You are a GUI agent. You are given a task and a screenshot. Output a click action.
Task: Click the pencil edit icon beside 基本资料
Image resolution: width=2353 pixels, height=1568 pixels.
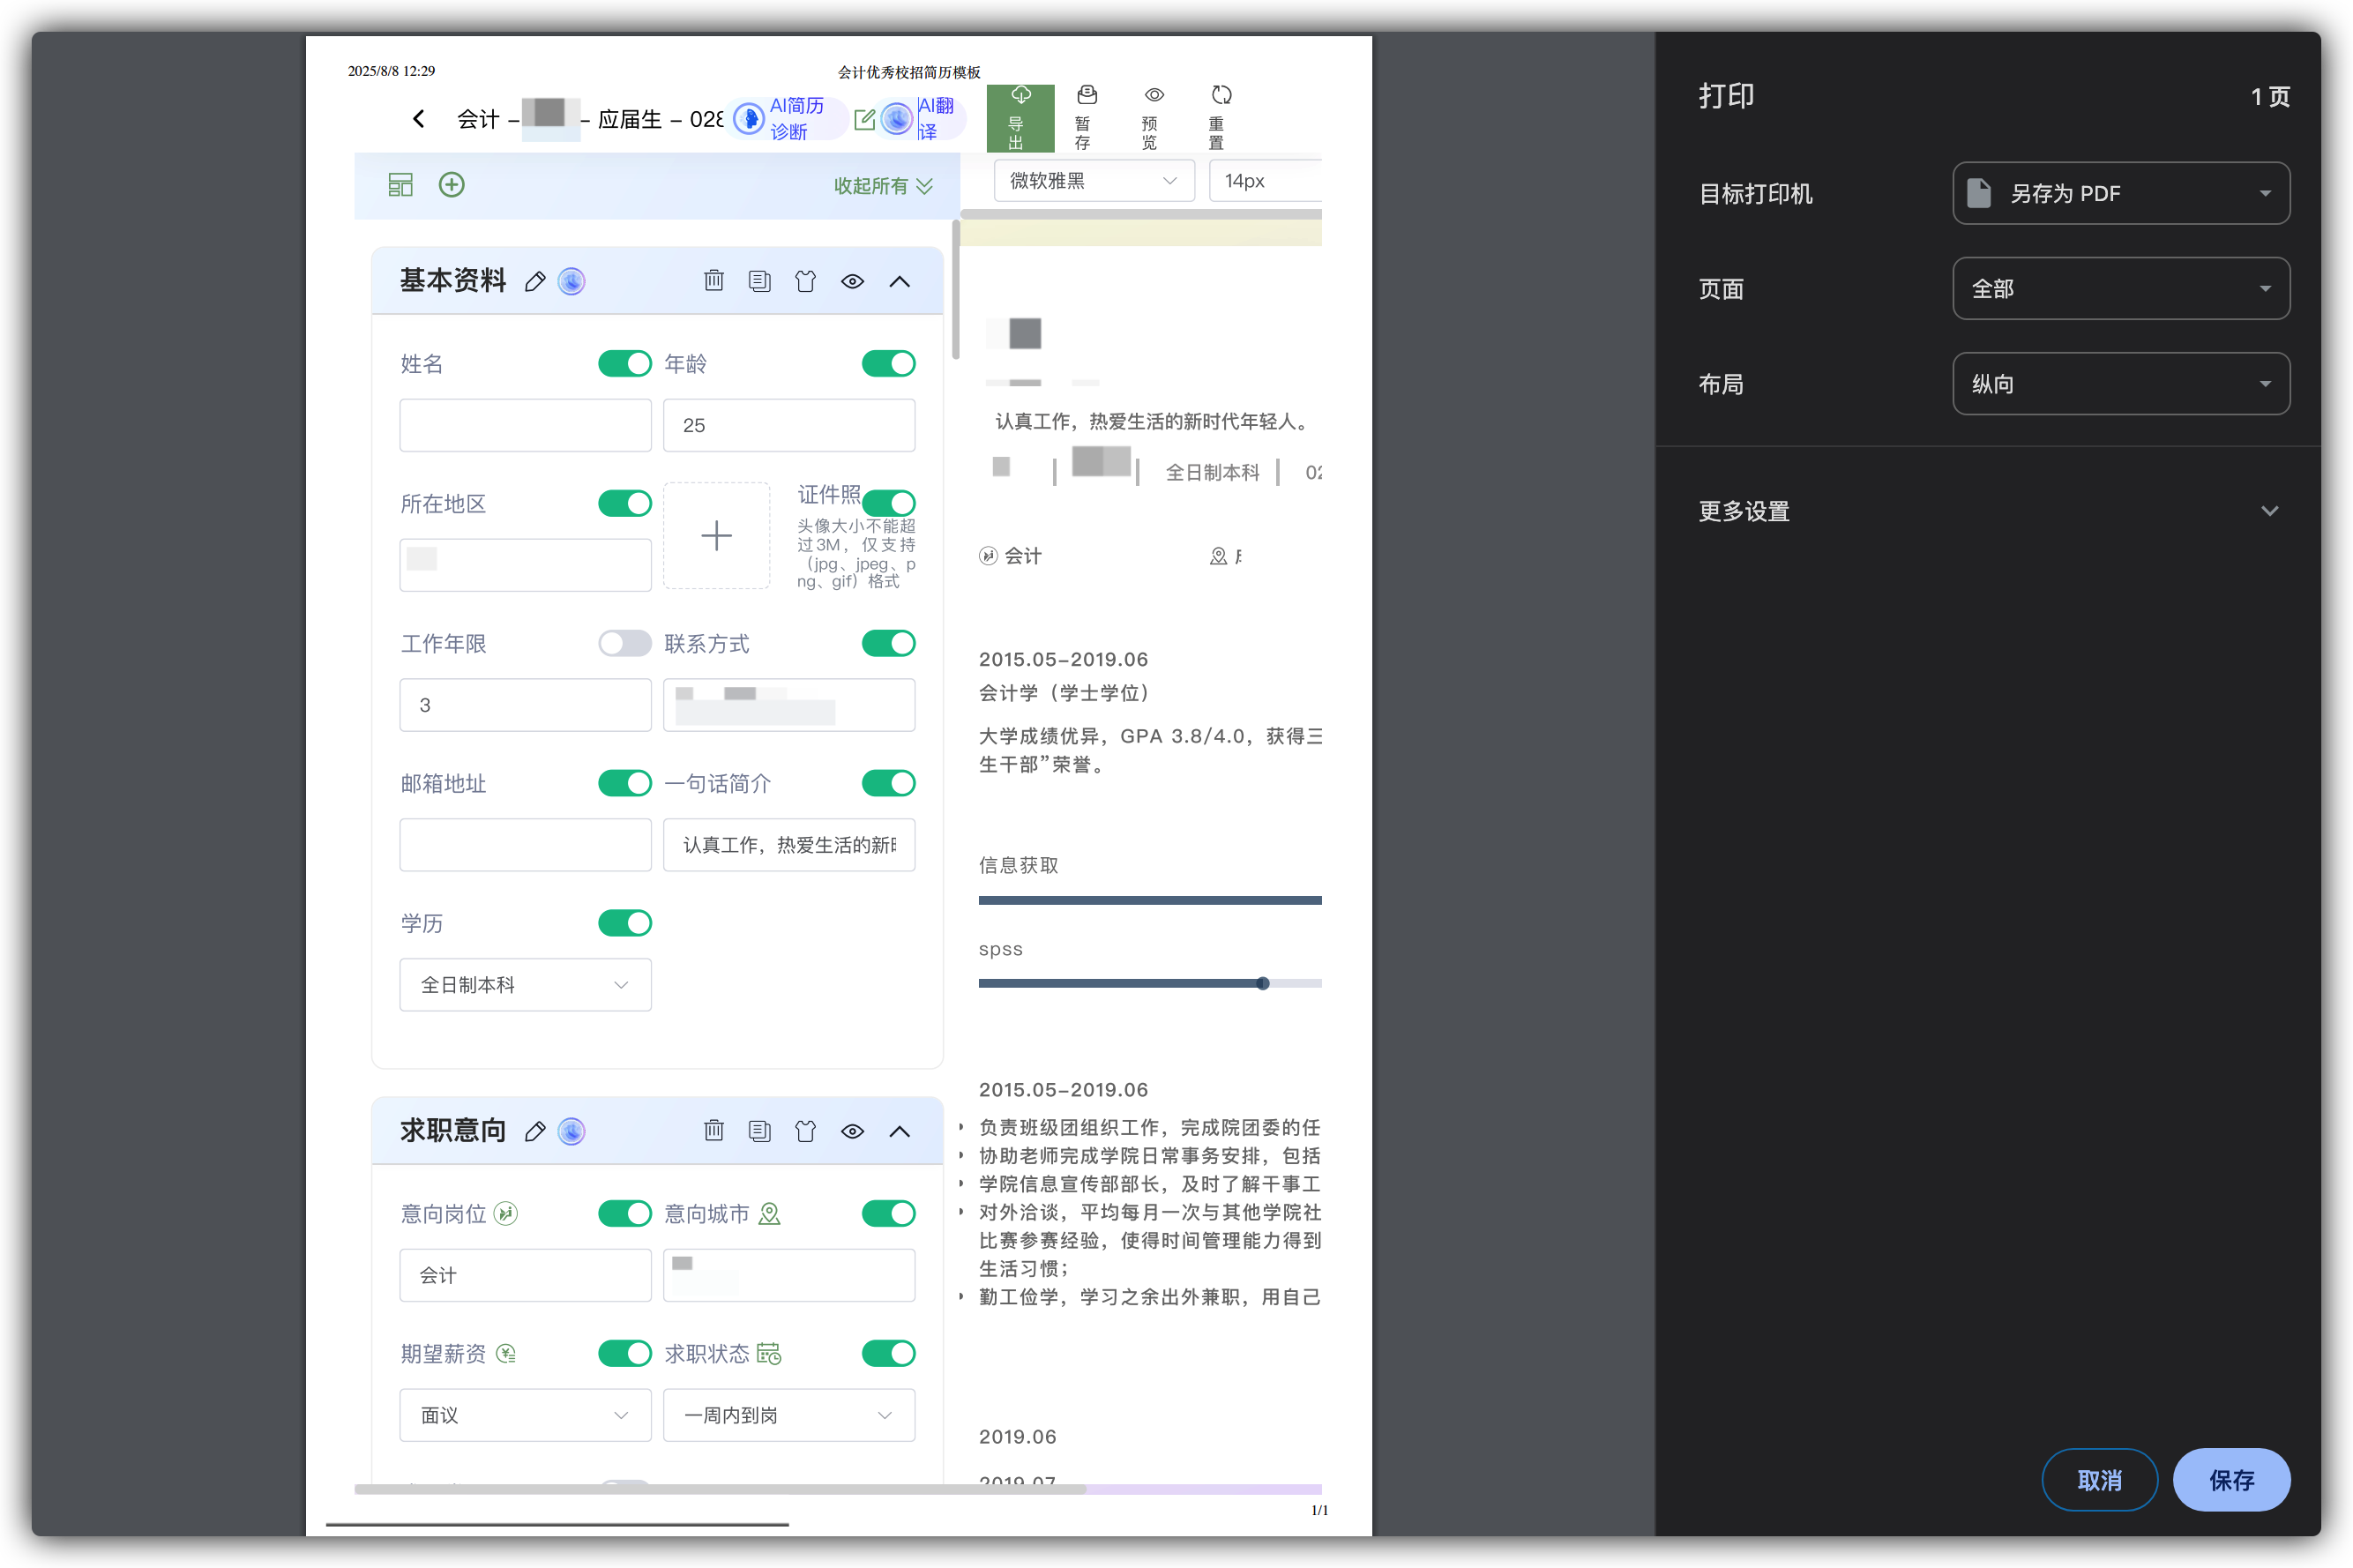(535, 282)
